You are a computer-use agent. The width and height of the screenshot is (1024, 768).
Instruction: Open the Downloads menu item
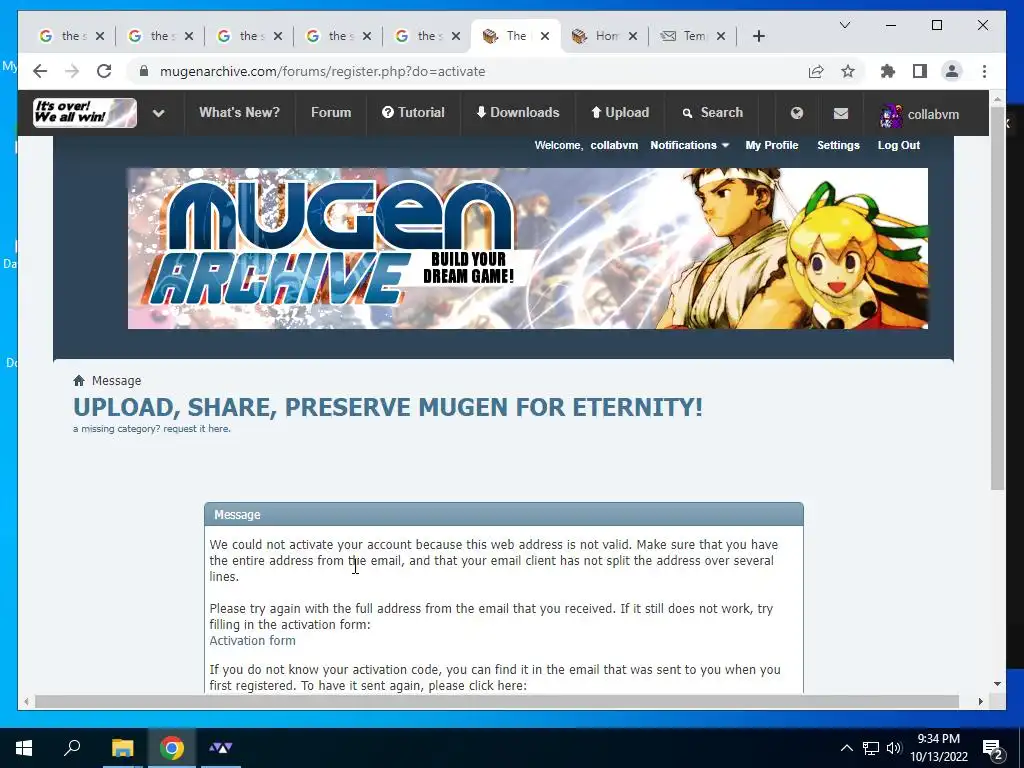[518, 112]
